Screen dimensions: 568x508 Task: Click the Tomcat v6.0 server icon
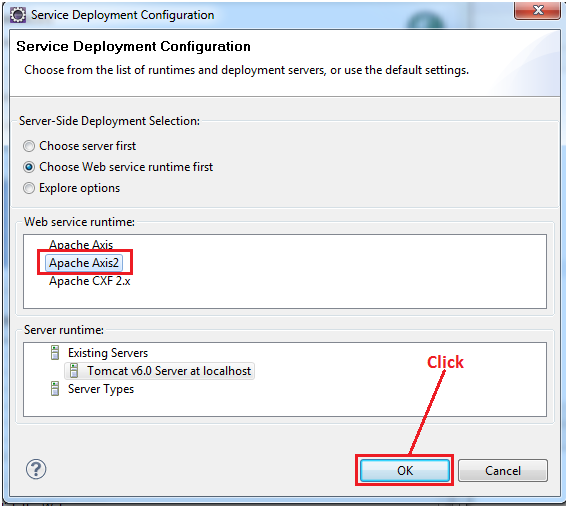[74, 371]
